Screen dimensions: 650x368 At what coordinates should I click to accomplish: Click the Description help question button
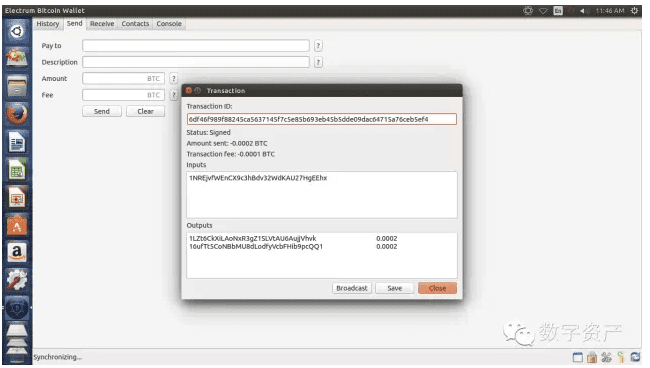318,62
